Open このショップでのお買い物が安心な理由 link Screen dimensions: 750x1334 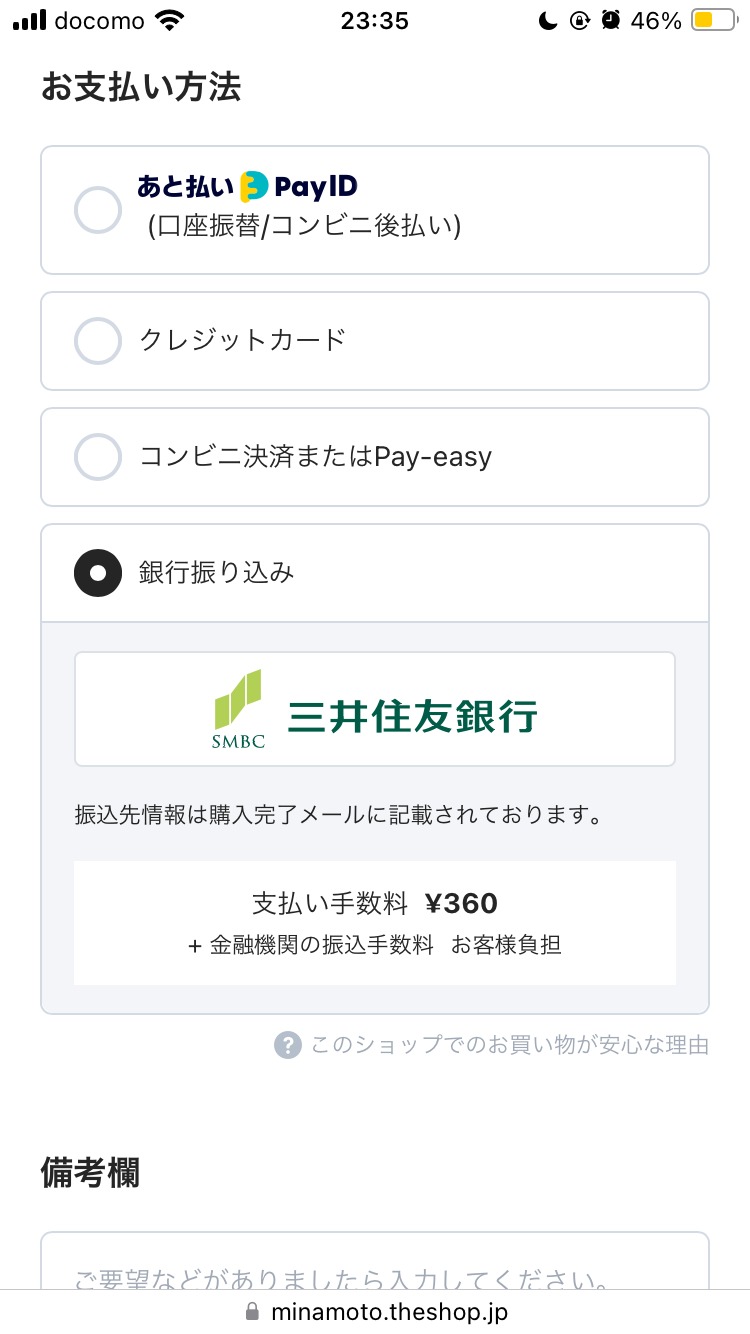[510, 1045]
